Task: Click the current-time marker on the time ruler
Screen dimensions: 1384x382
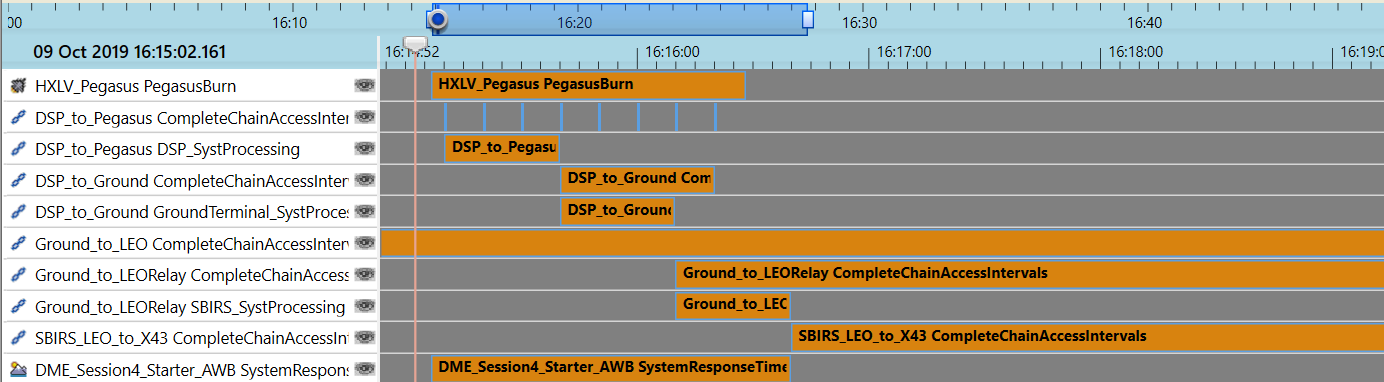Action: (x=414, y=43)
